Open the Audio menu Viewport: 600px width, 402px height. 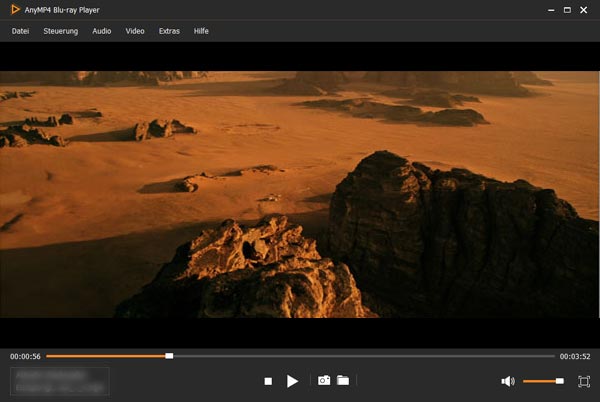click(x=101, y=31)
